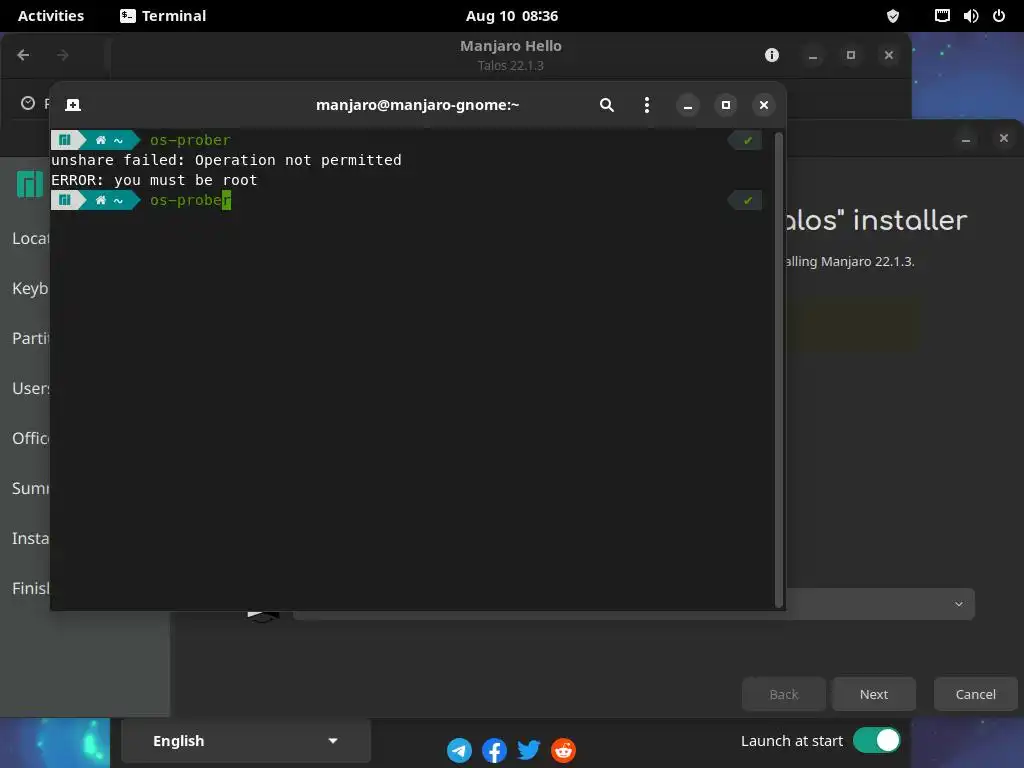This screenshot has height=768, width=1024.
Task: Open the clock and calendar panel
Action: (x=512, y=16)
